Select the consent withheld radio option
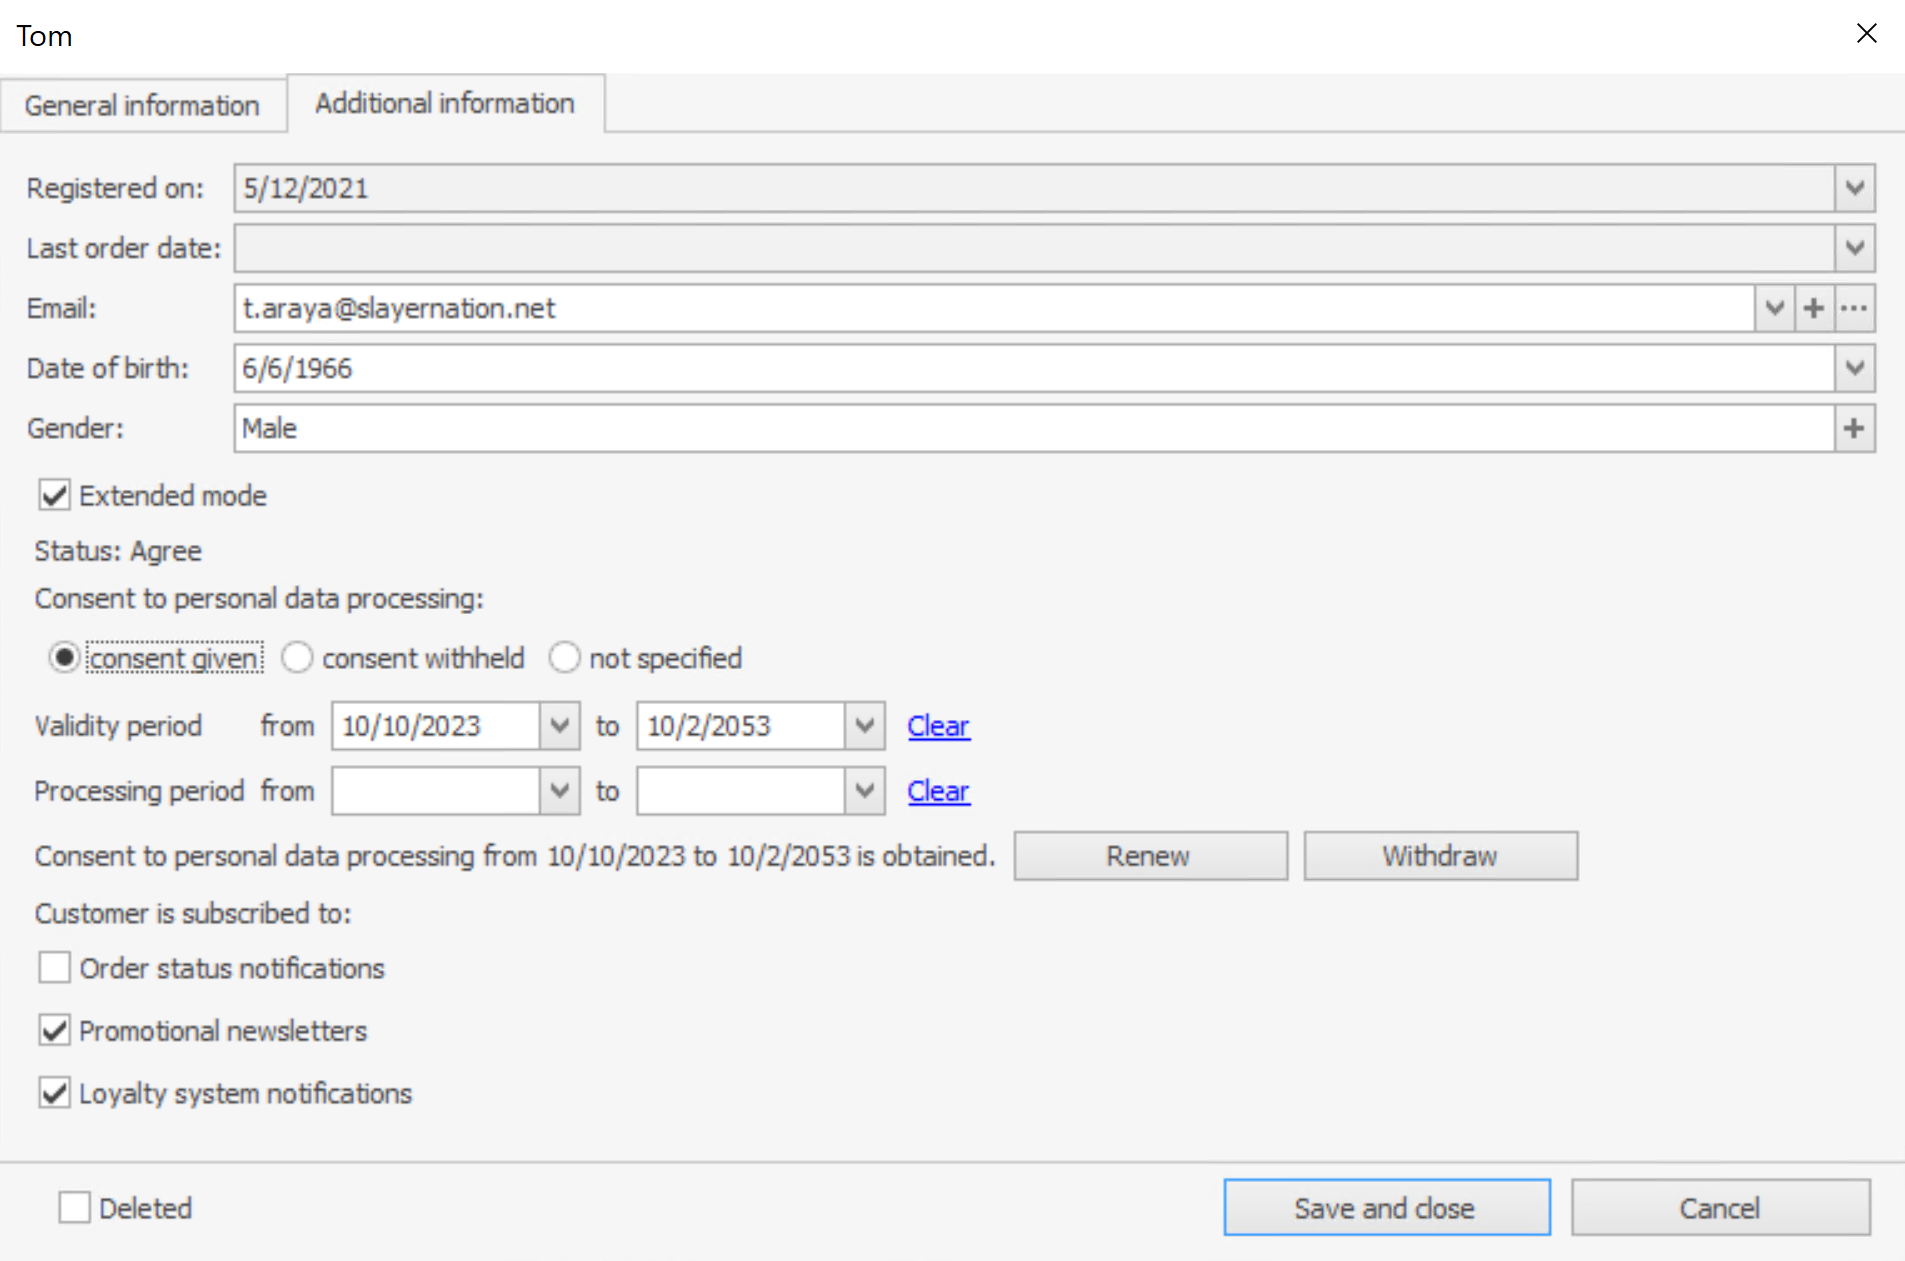1905x1261 pixels. tap(298, 658)
